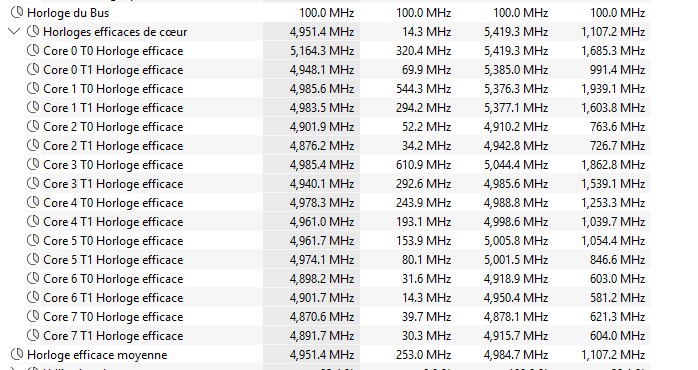Click clock icon of Core 3 T0 Horloge efficace
Screen dimensions: 698x370
pos(33,164)
